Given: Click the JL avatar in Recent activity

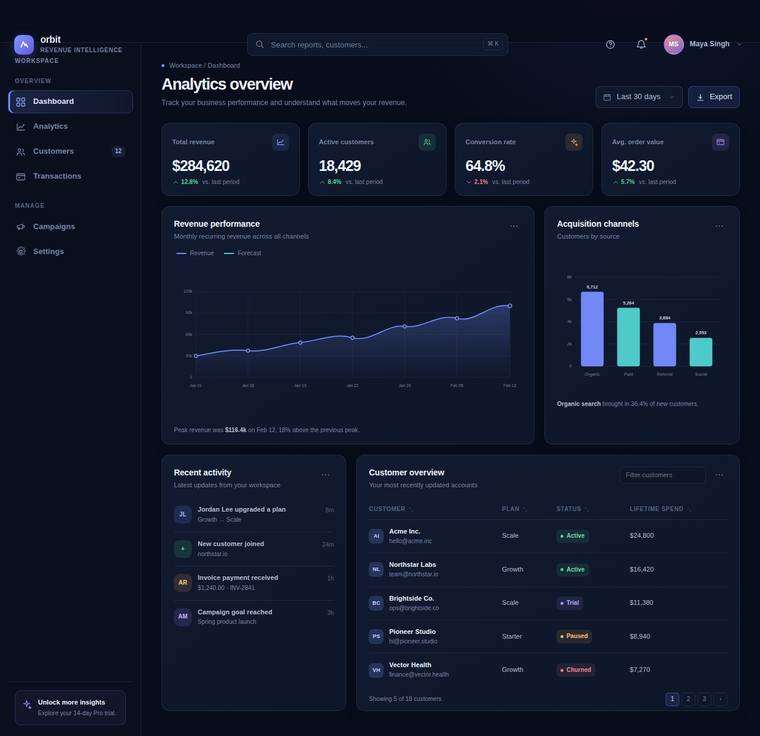Looking at the screenshot, I should [183, 514].
